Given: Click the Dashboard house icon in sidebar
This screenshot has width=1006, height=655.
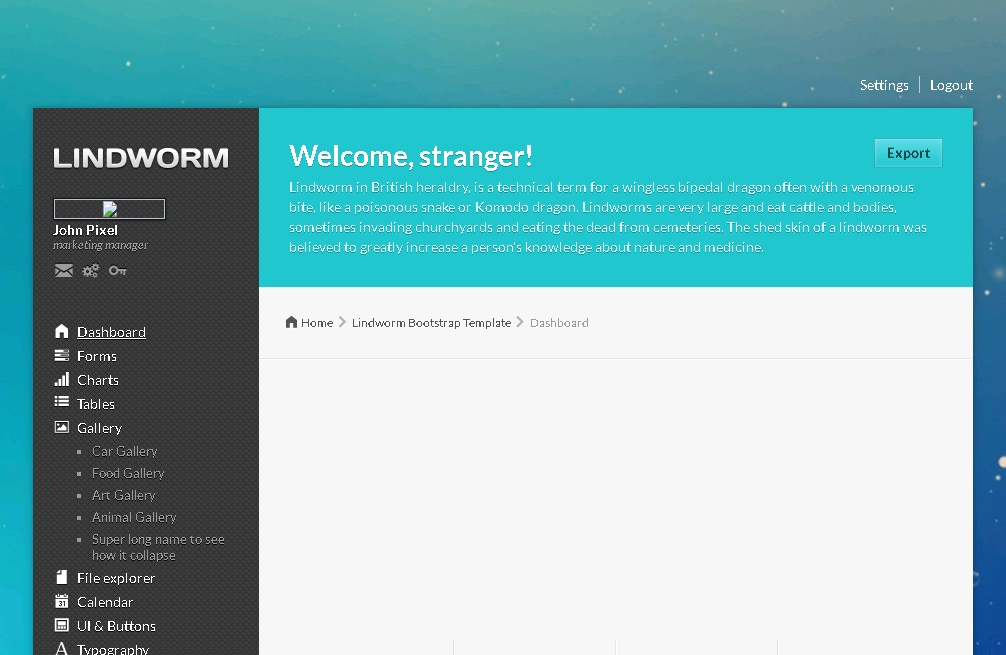Looking at the screenshot, I should coord(62,331).
